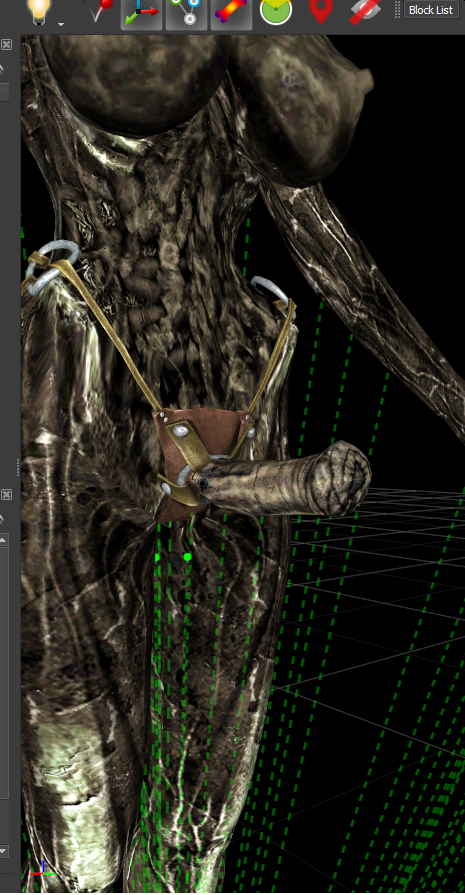This screenshot has height=895, width=465.
Task: Toggle the show nodes icon
Action: coord(187,13)
